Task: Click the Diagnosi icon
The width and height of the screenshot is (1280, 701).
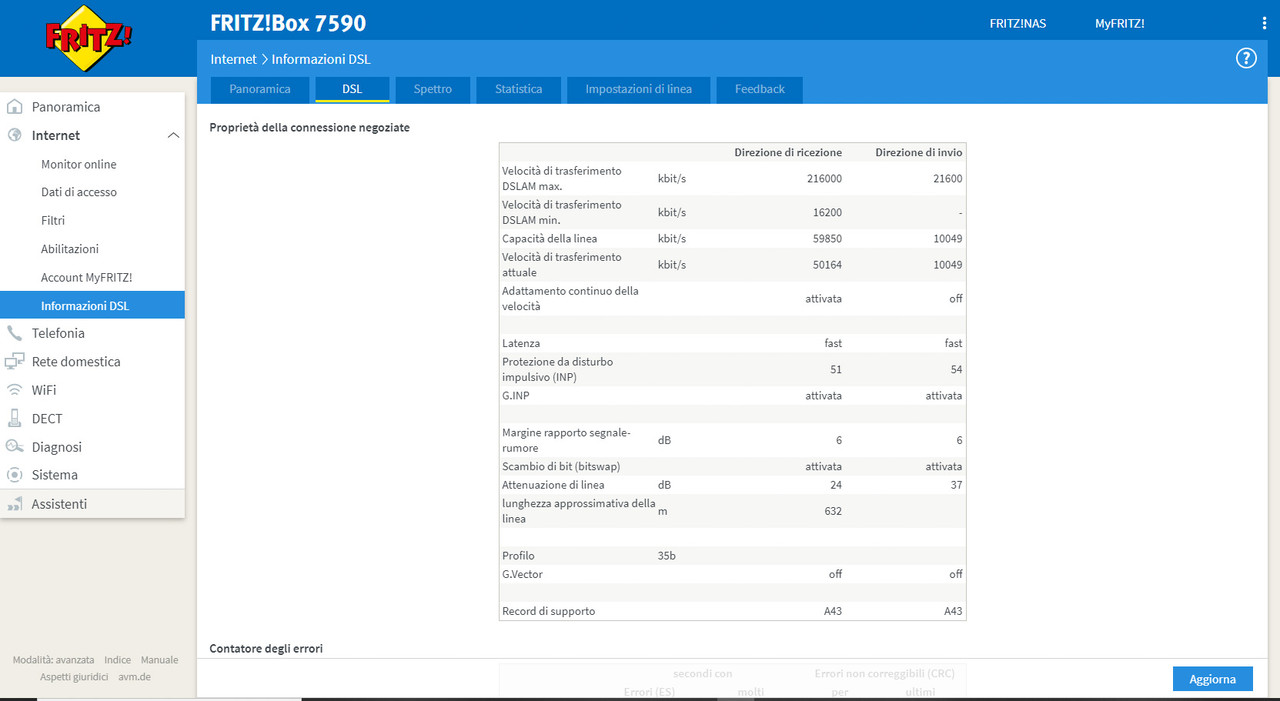Action: pos(15,447)
